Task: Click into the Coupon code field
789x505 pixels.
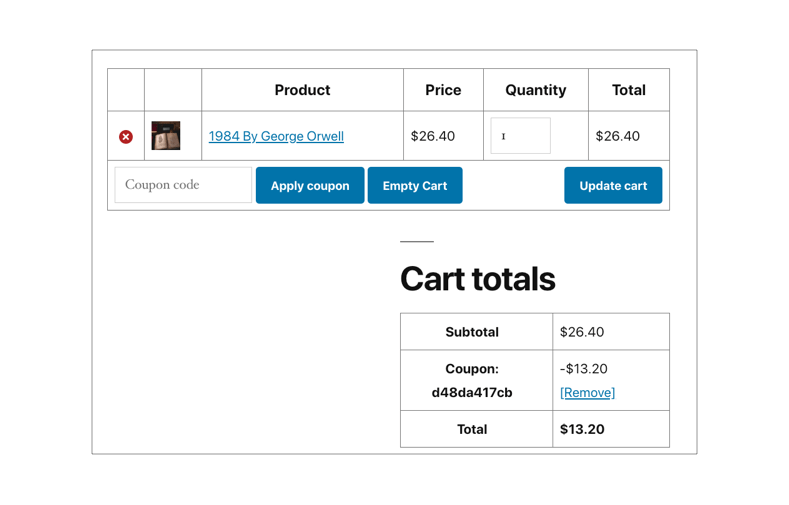Action: pyautogui.click(x=183, y=185)
